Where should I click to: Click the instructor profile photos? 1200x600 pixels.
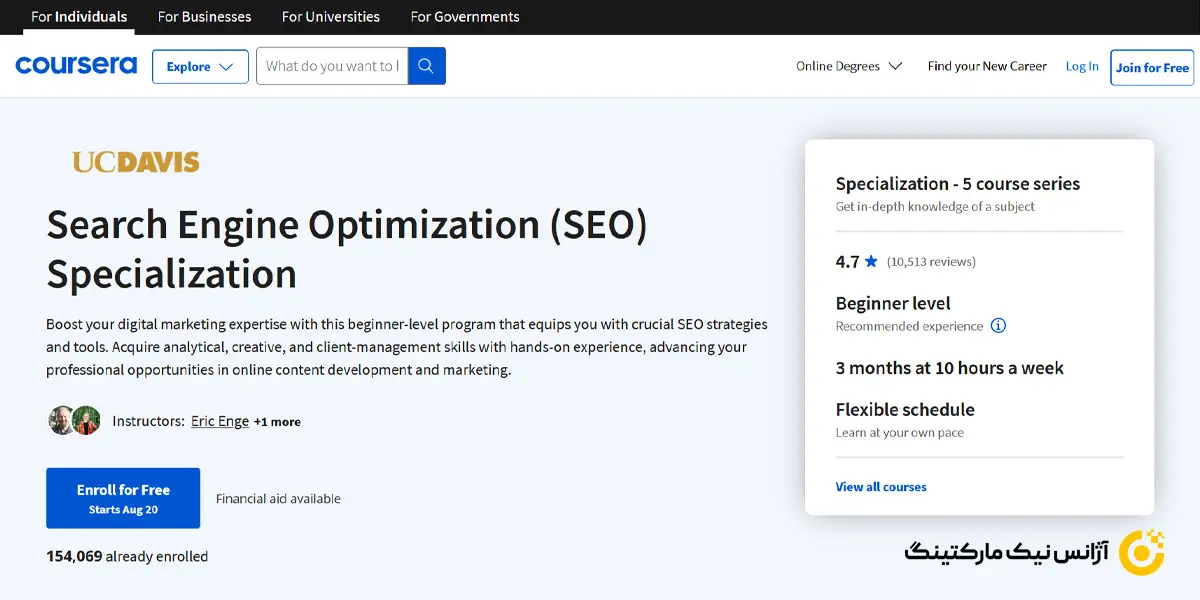click(74, 421)
